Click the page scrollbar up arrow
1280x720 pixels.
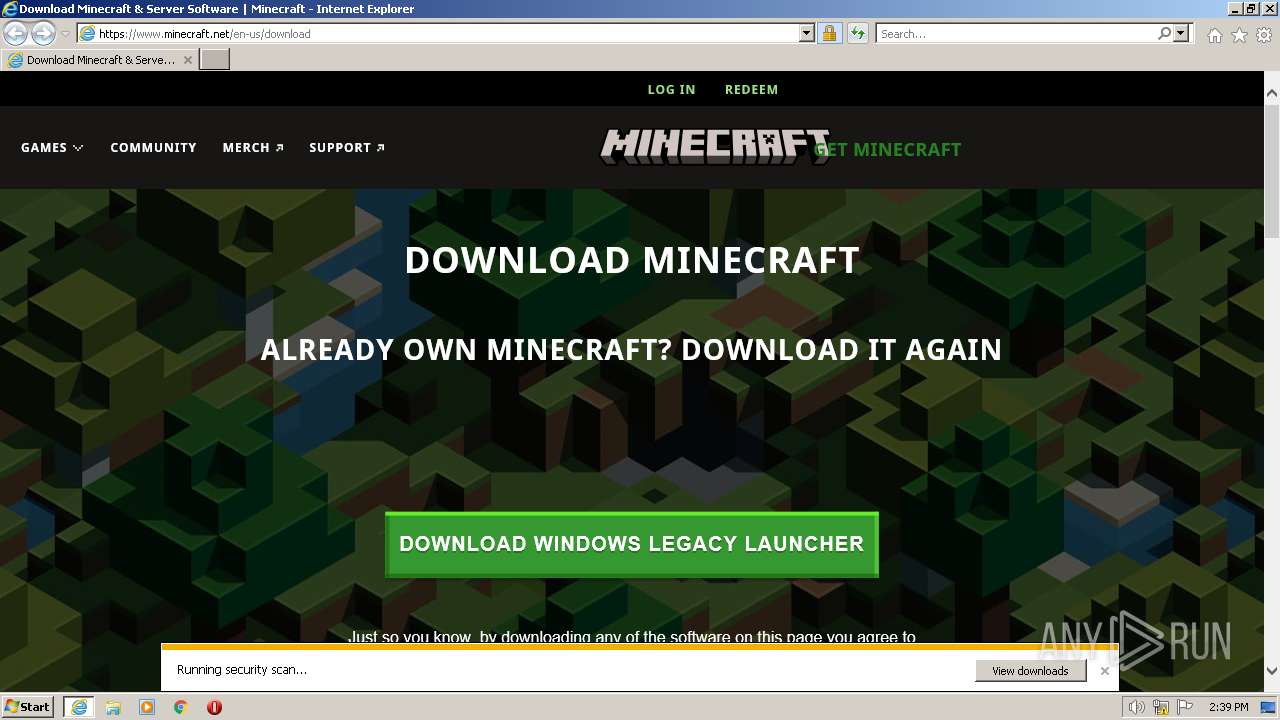coord(1272,93)
